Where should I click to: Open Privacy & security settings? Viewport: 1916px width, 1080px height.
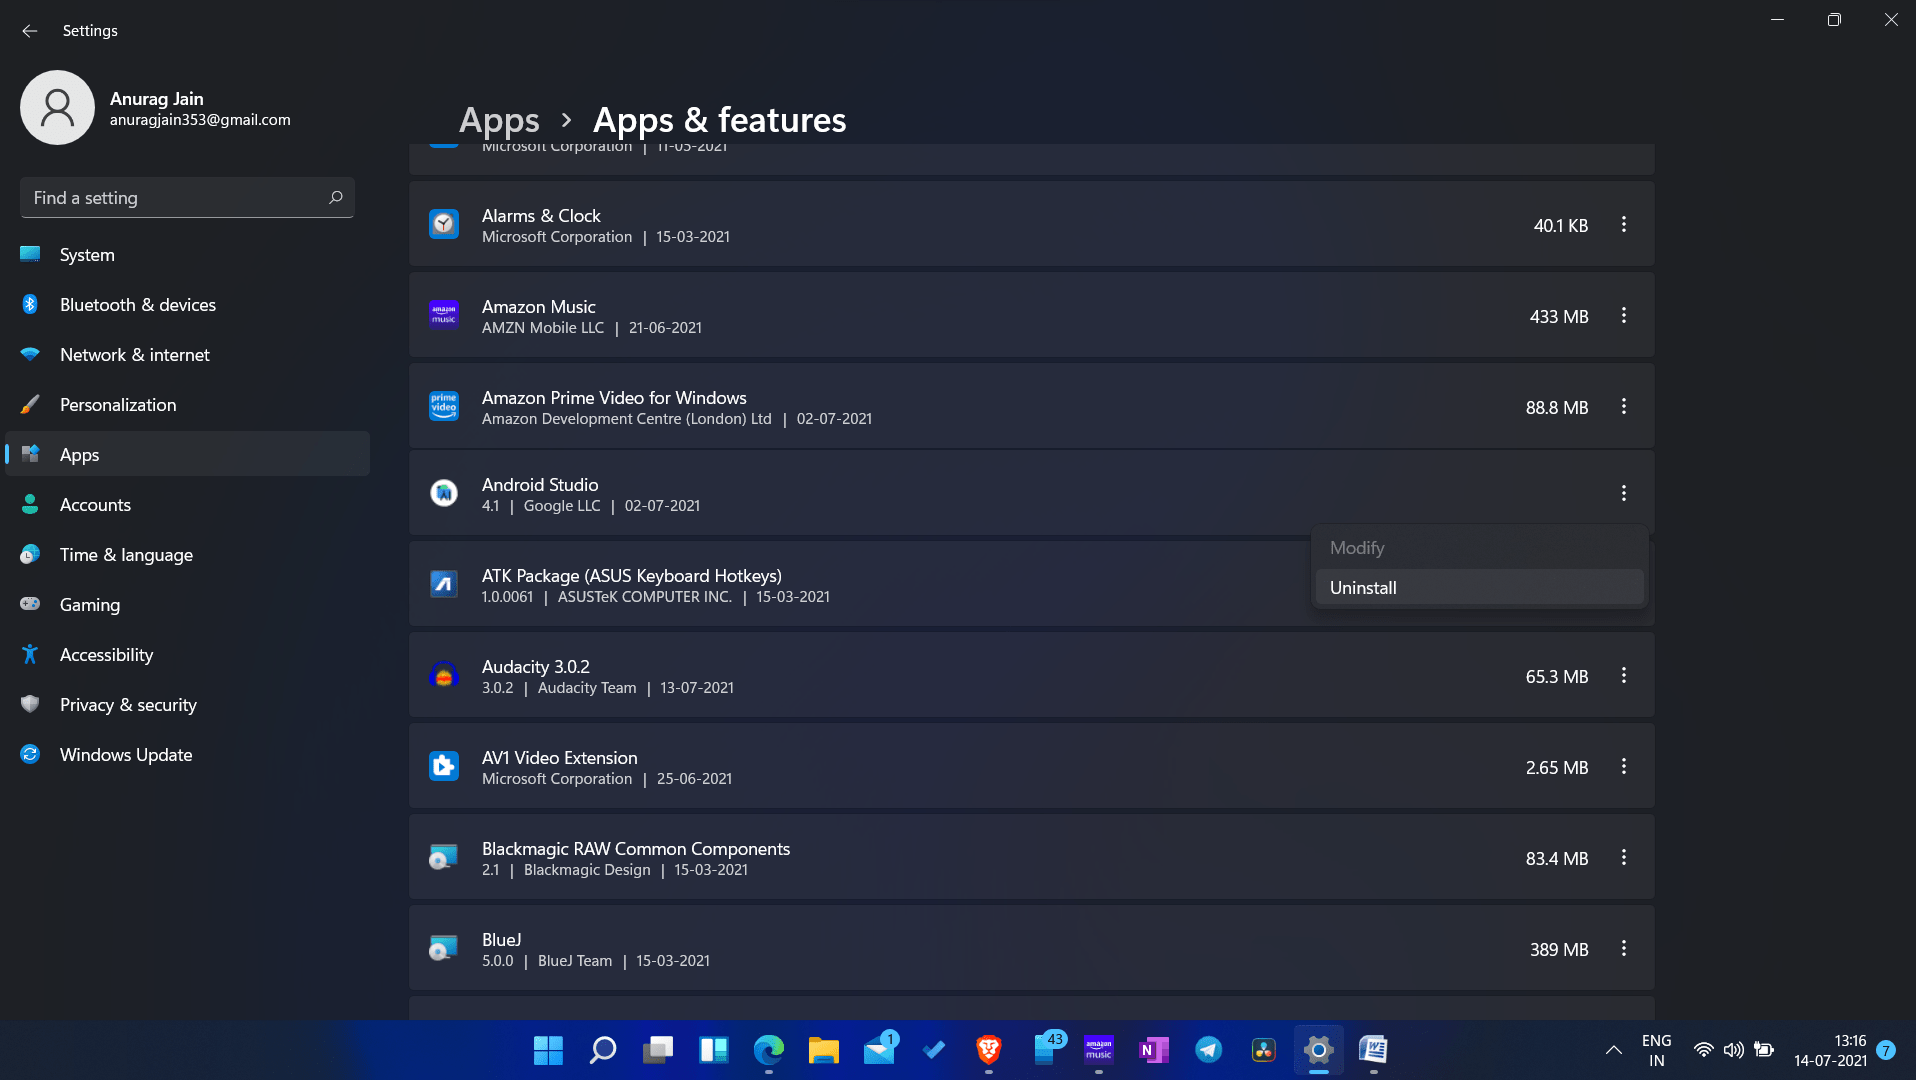(187, 705)
